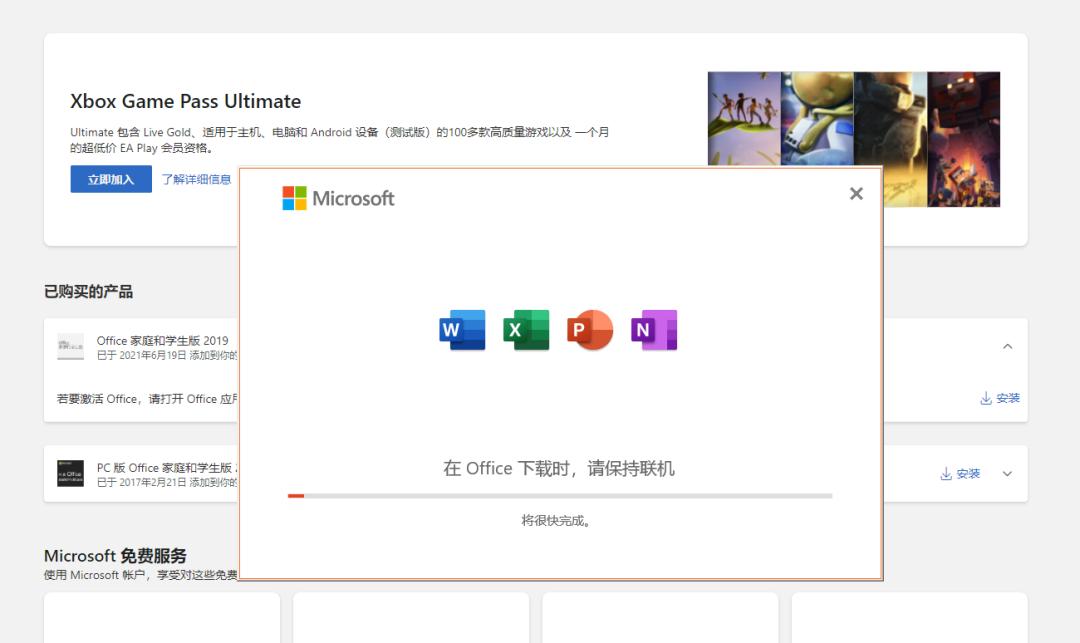Click the leftmost game artwork in the banner

coord(742,117)
